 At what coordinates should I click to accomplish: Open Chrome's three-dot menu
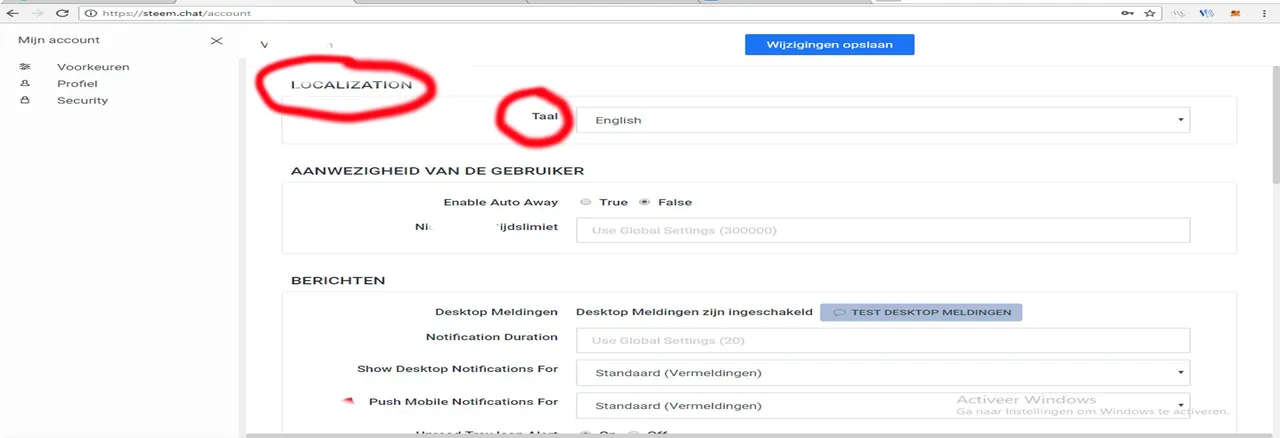(x=1265, y=14)
